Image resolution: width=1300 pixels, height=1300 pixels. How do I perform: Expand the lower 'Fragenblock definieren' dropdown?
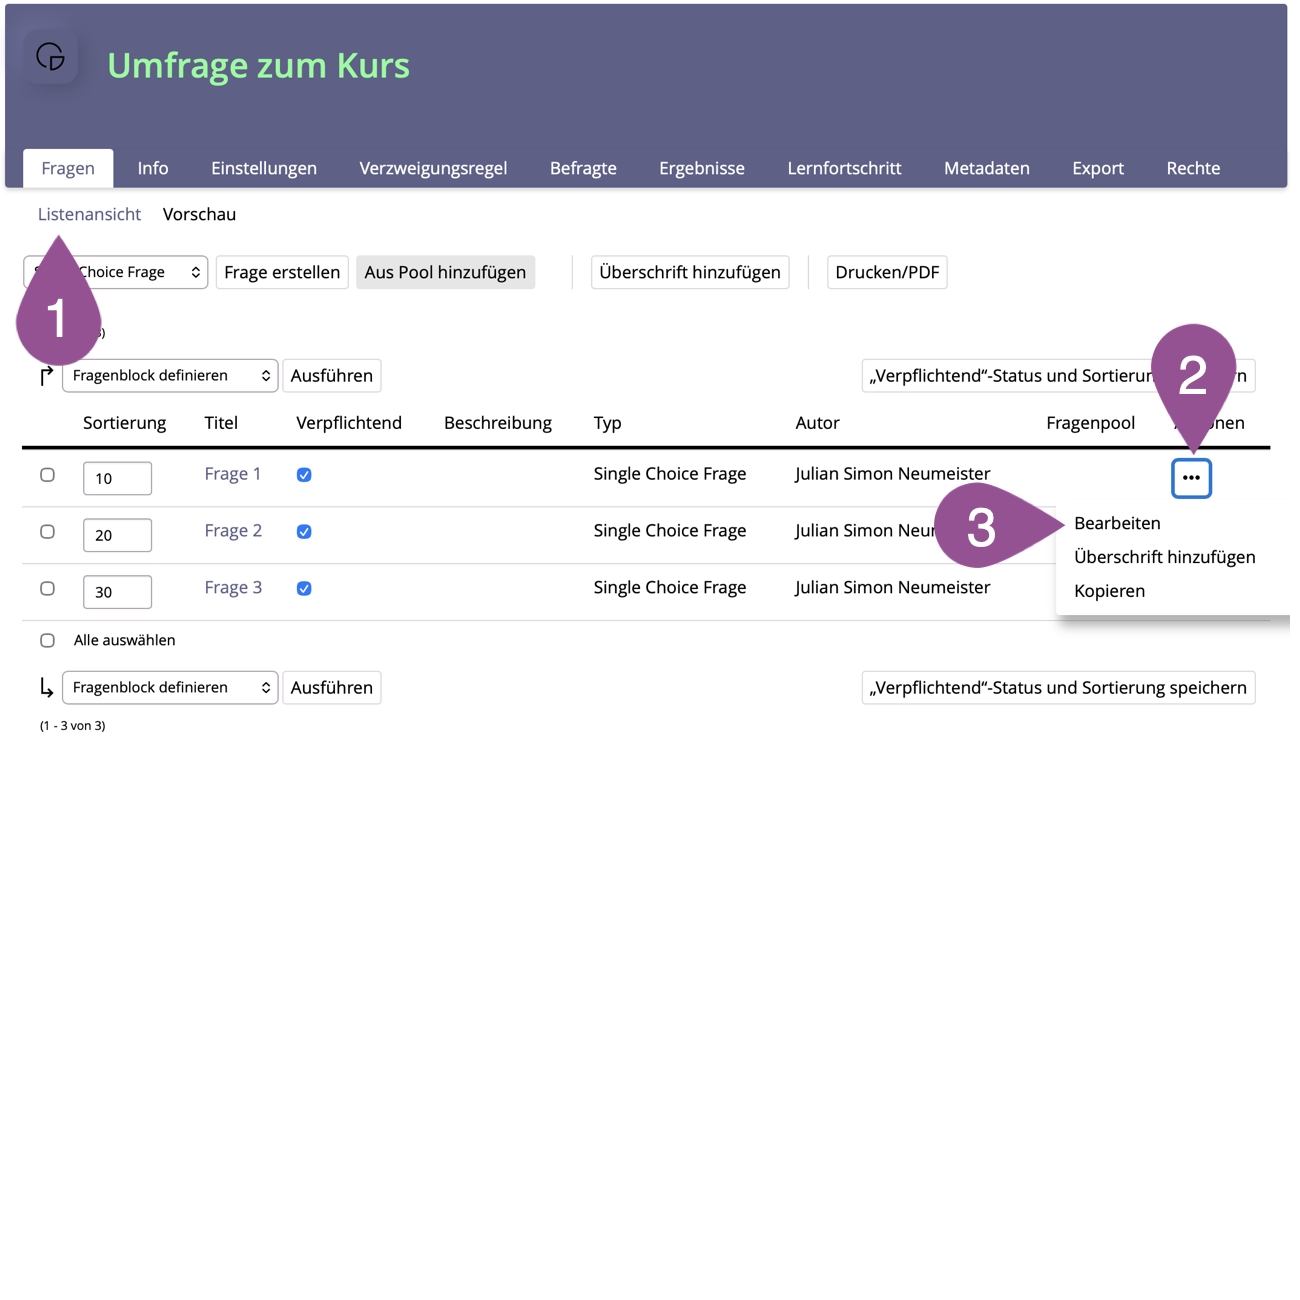170,688
